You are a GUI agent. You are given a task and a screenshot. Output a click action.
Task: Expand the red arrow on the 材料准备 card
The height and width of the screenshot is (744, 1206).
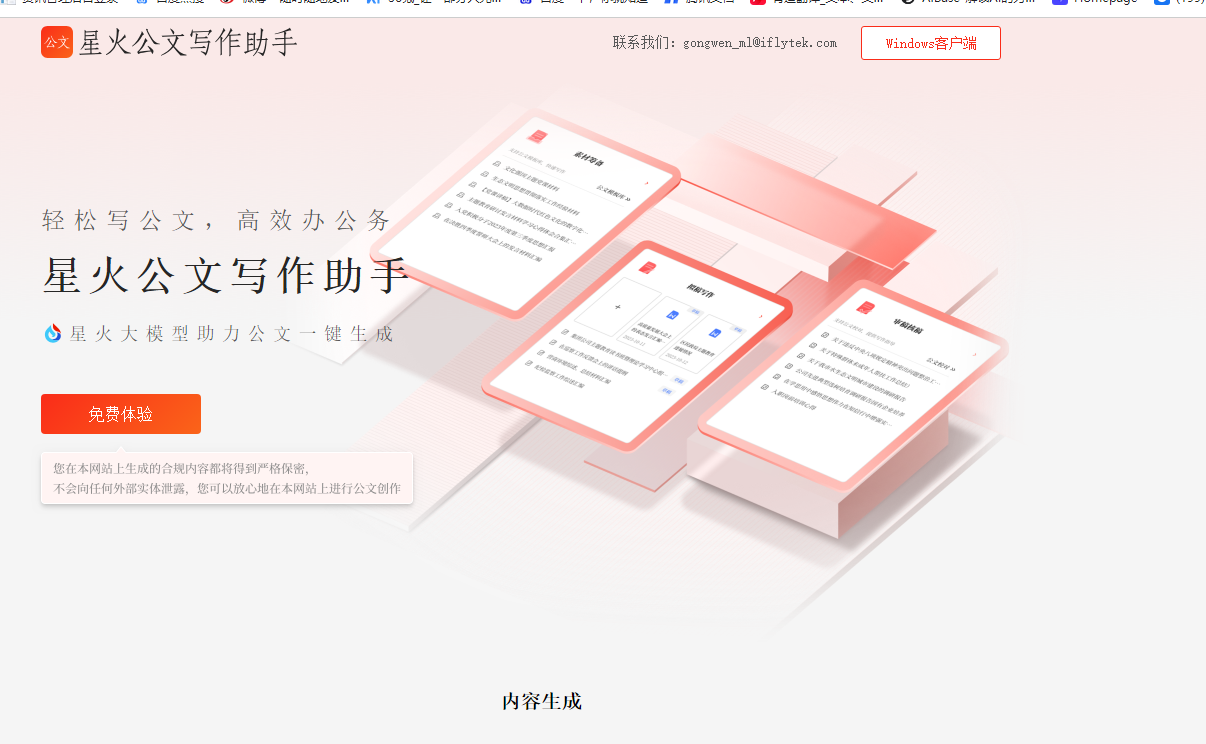pos(647,183)
